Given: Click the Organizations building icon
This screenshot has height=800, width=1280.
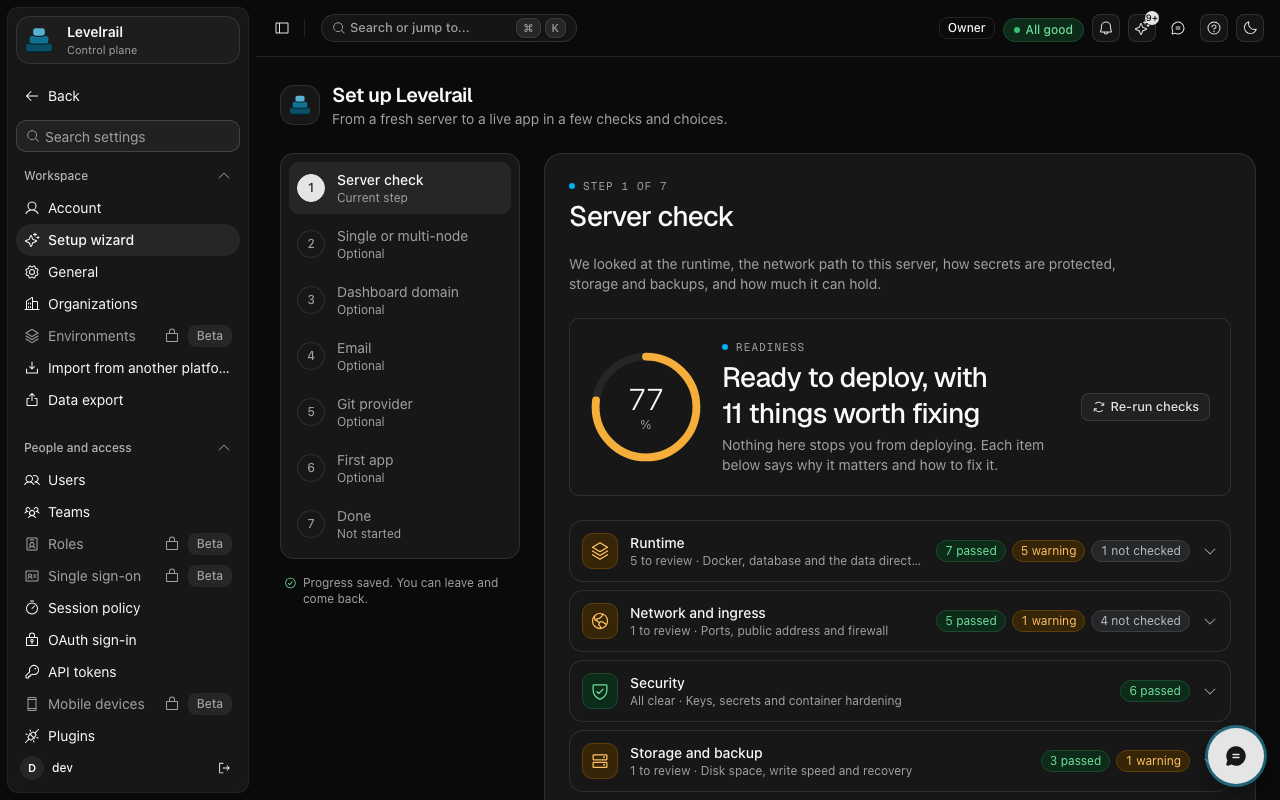Looking at the screenshot, I should click(x=32, y=304).
